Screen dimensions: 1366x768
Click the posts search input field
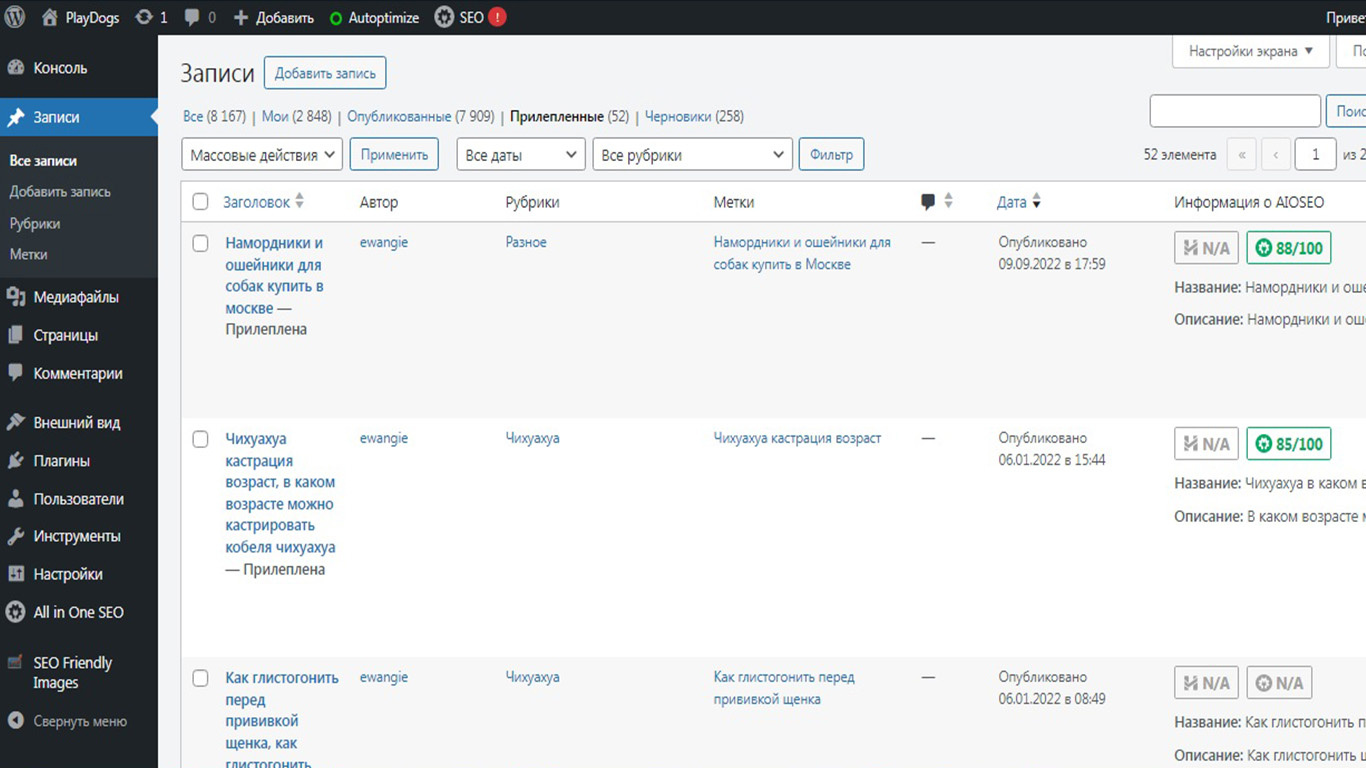(1235, 111)
